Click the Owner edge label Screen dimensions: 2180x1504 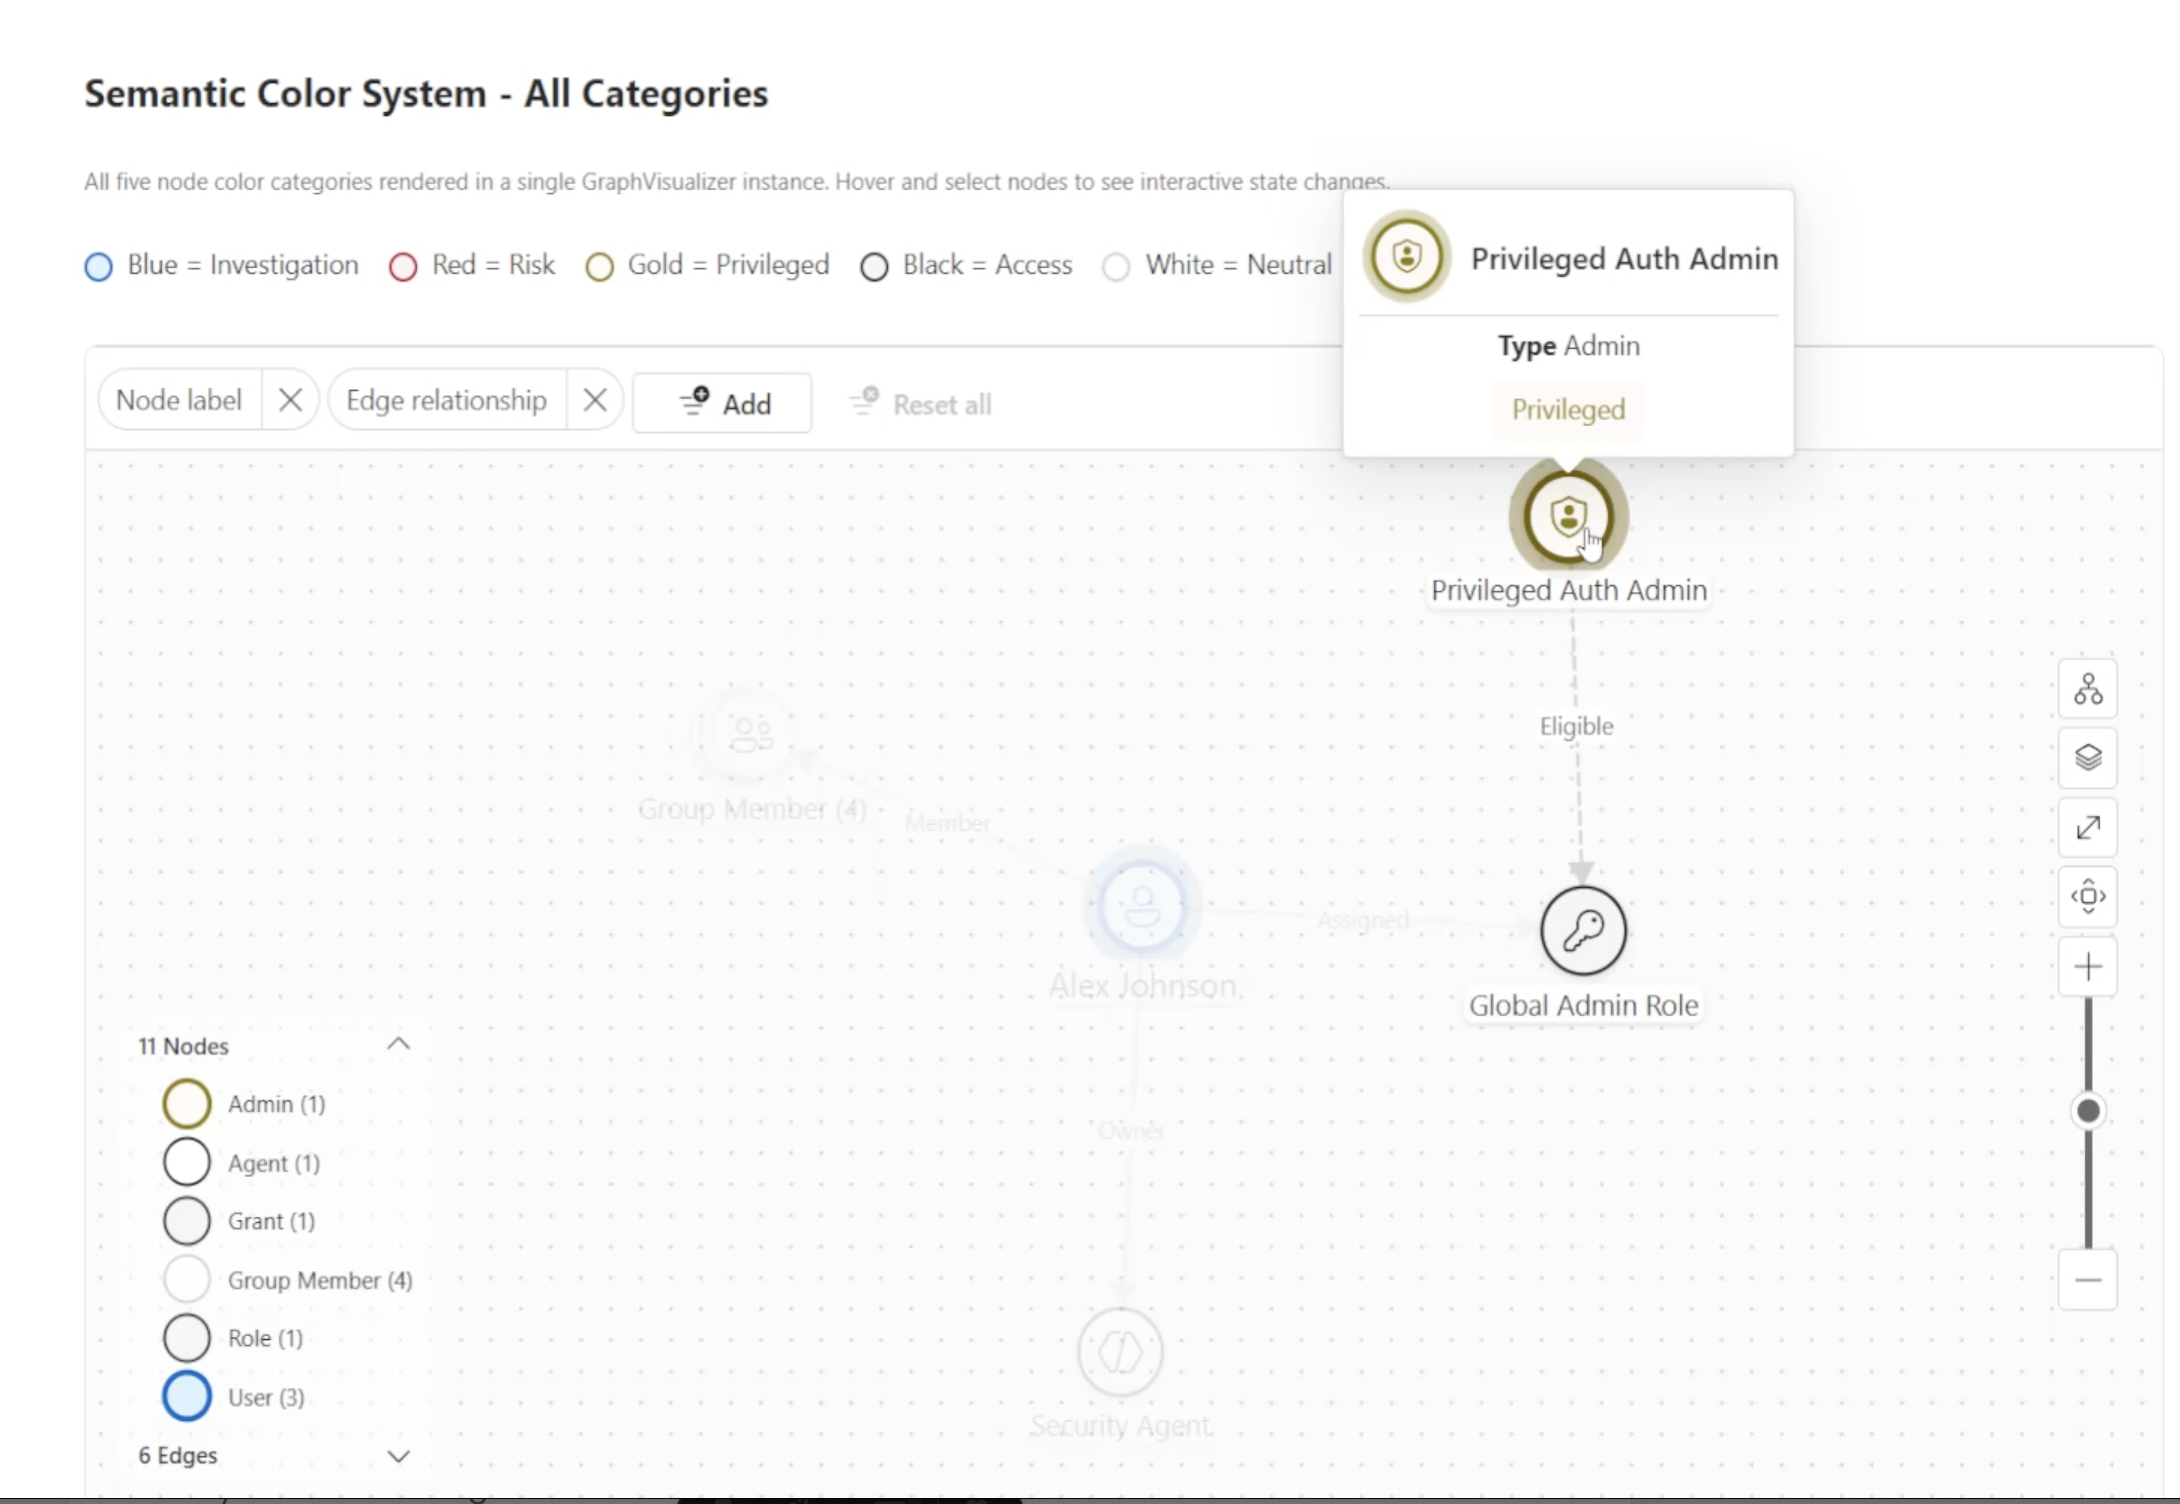pyautogui.click(x=1131, y=1131)
